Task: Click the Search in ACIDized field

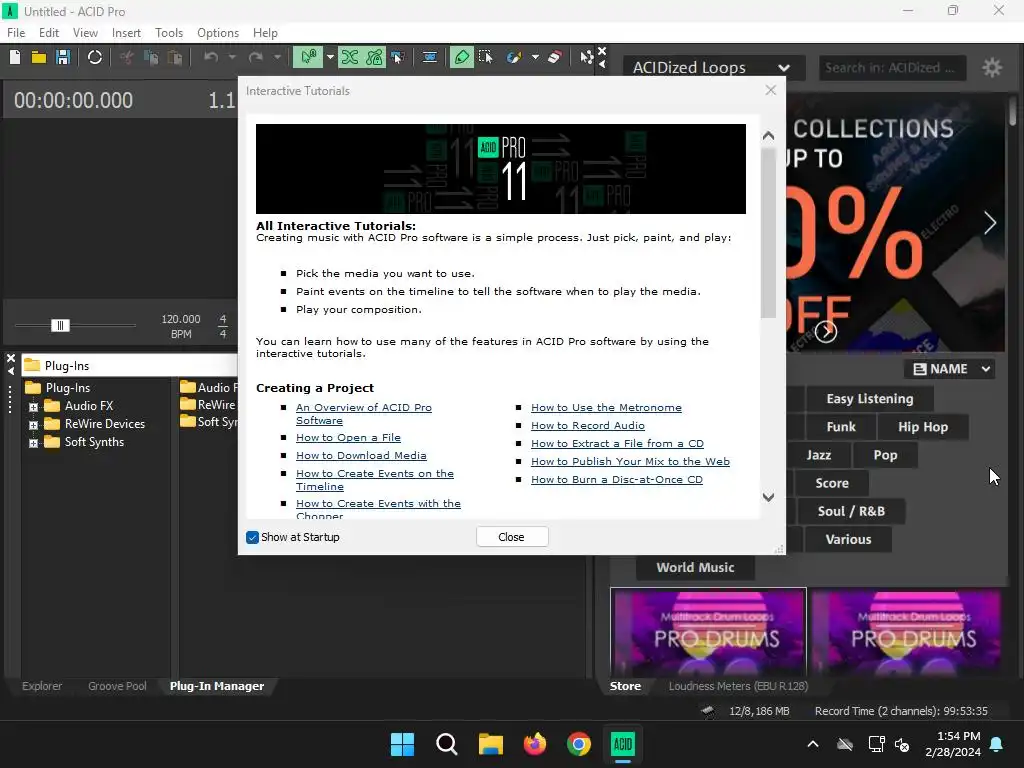Action: coord(891,67)
